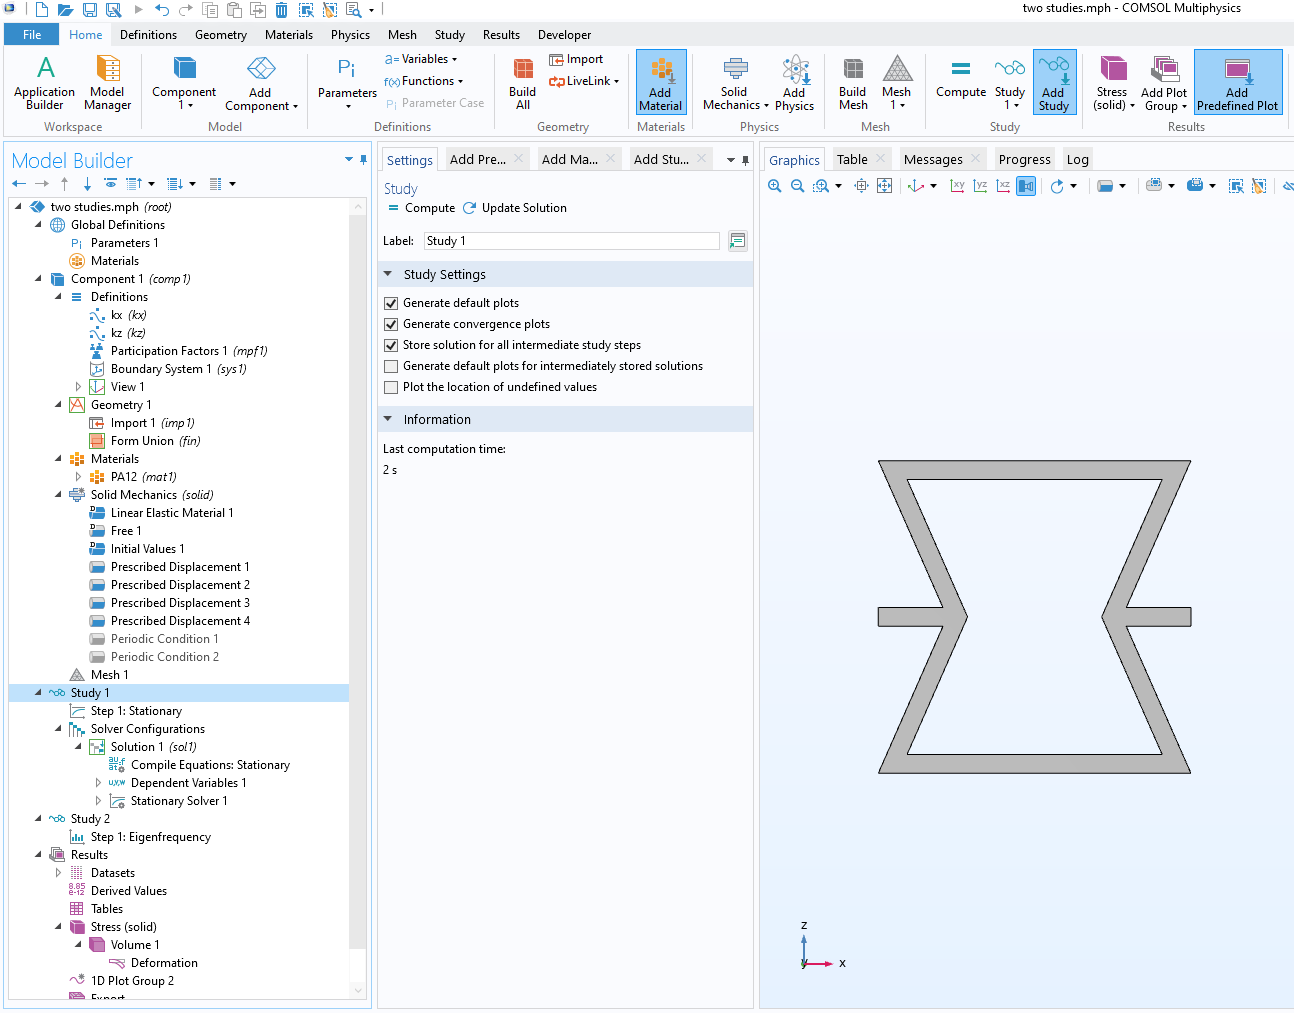Enable Plot the location of undefined values

click(x=391, y=387)
